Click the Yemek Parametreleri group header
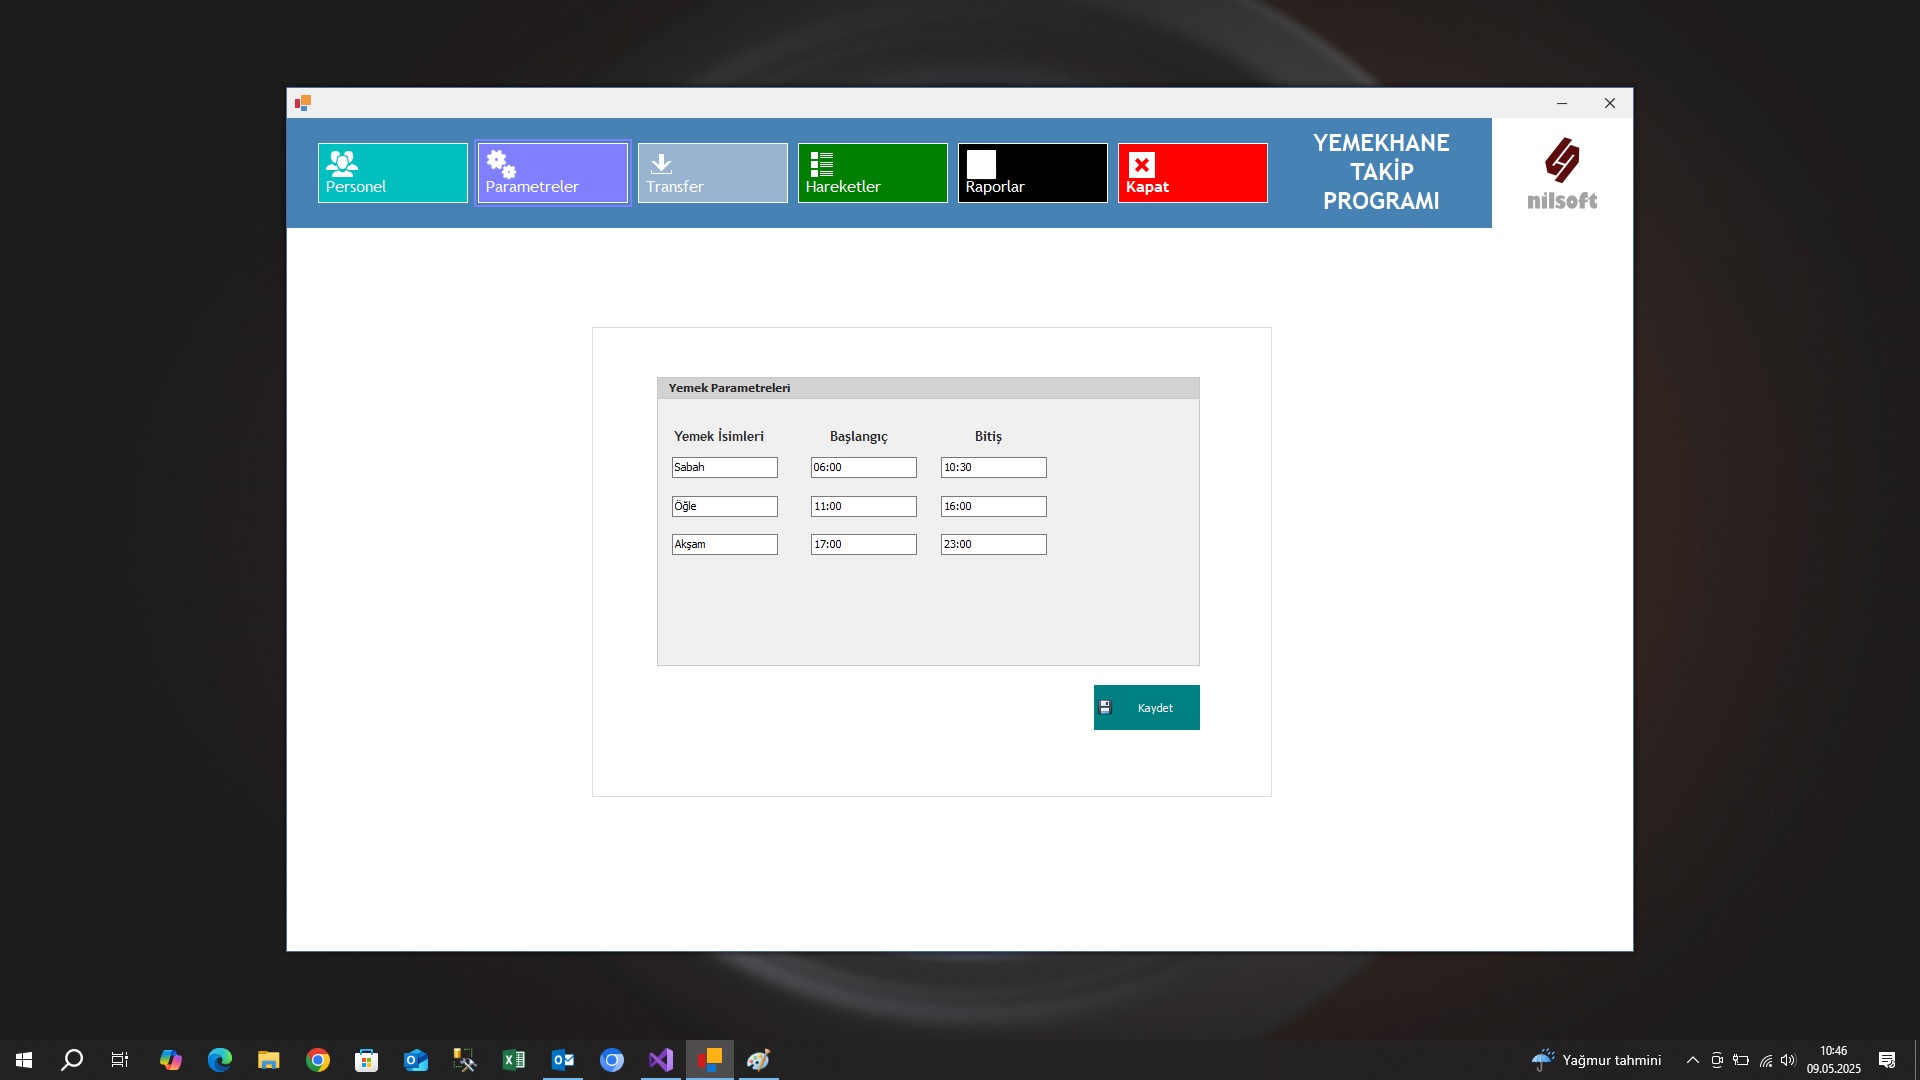Image resolution: width=1920 pixels, height=1080 pixels. (729, 388)
